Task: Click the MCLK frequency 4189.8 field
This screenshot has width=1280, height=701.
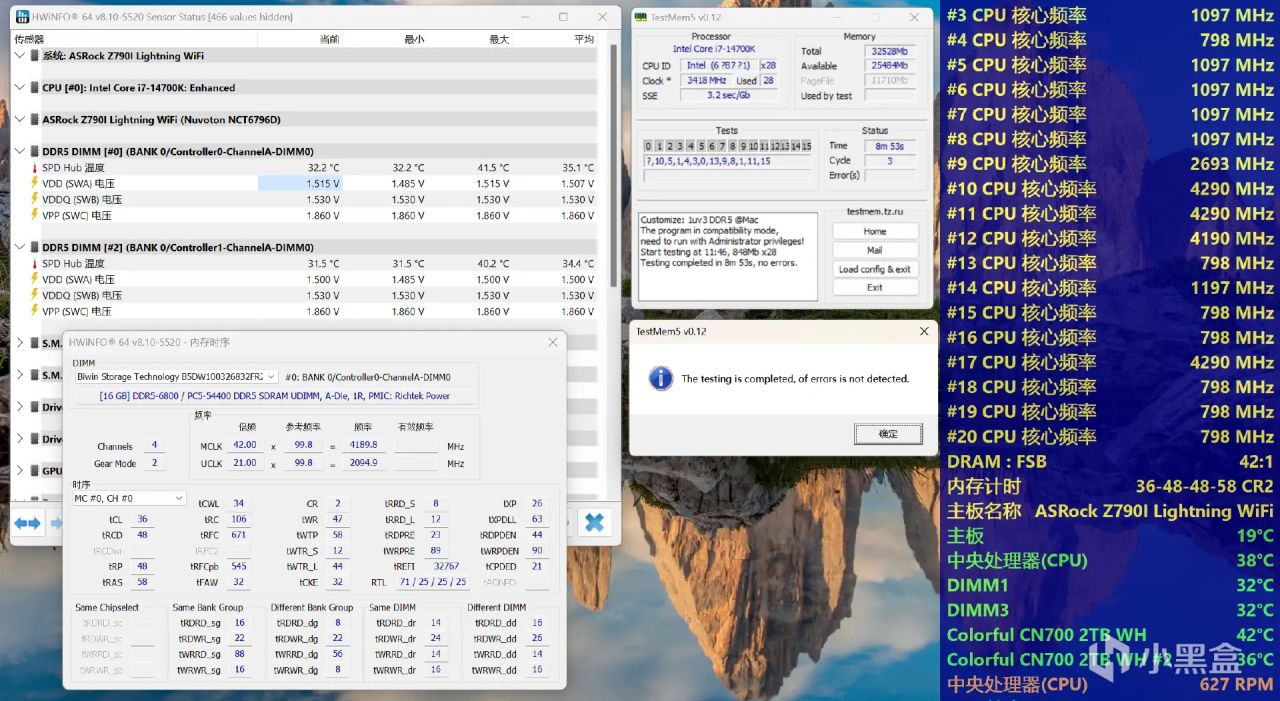Action: [363, 445]
